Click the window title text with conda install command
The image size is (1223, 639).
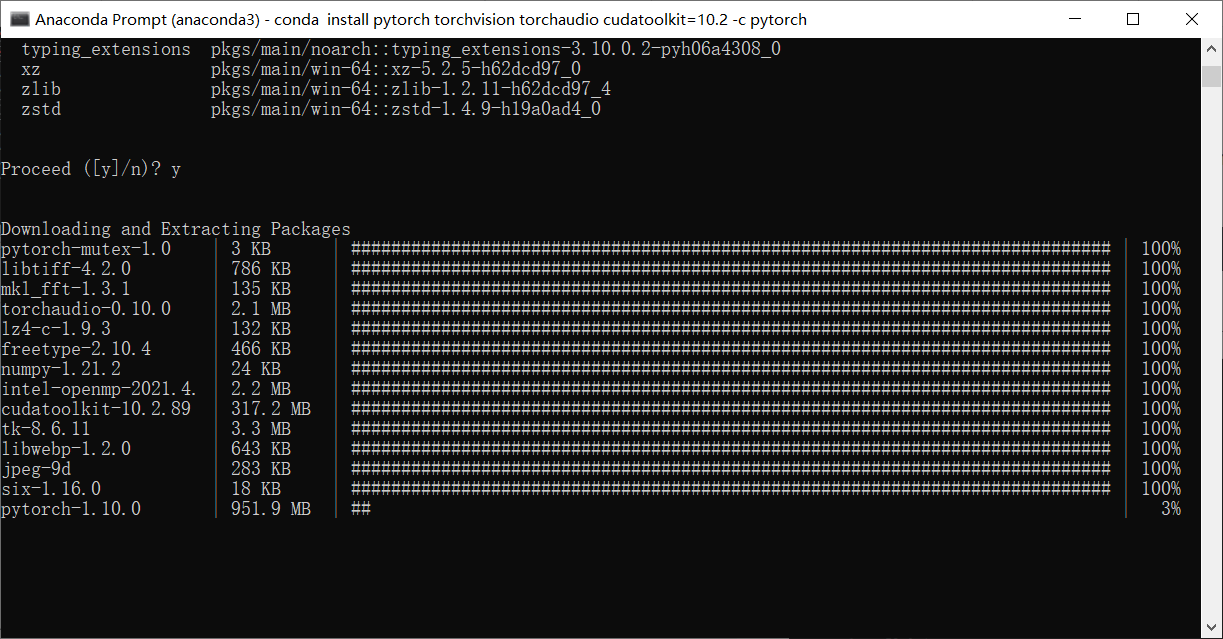click(x=421, y=19)
